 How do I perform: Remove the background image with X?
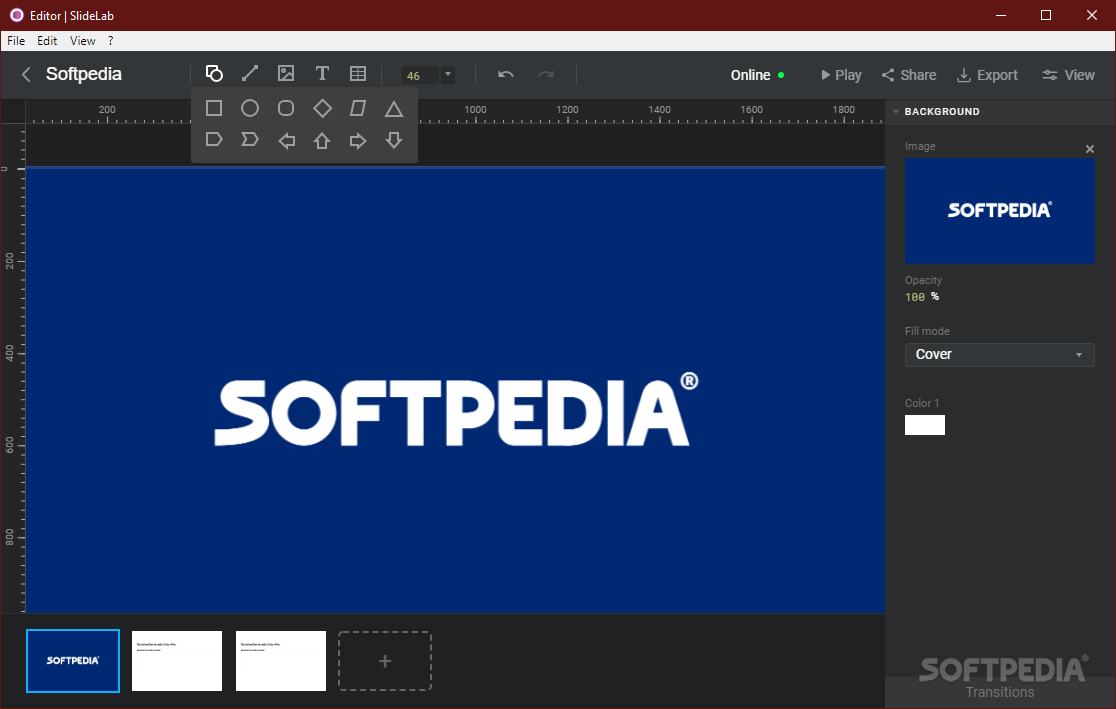(x=1090, y=149)
